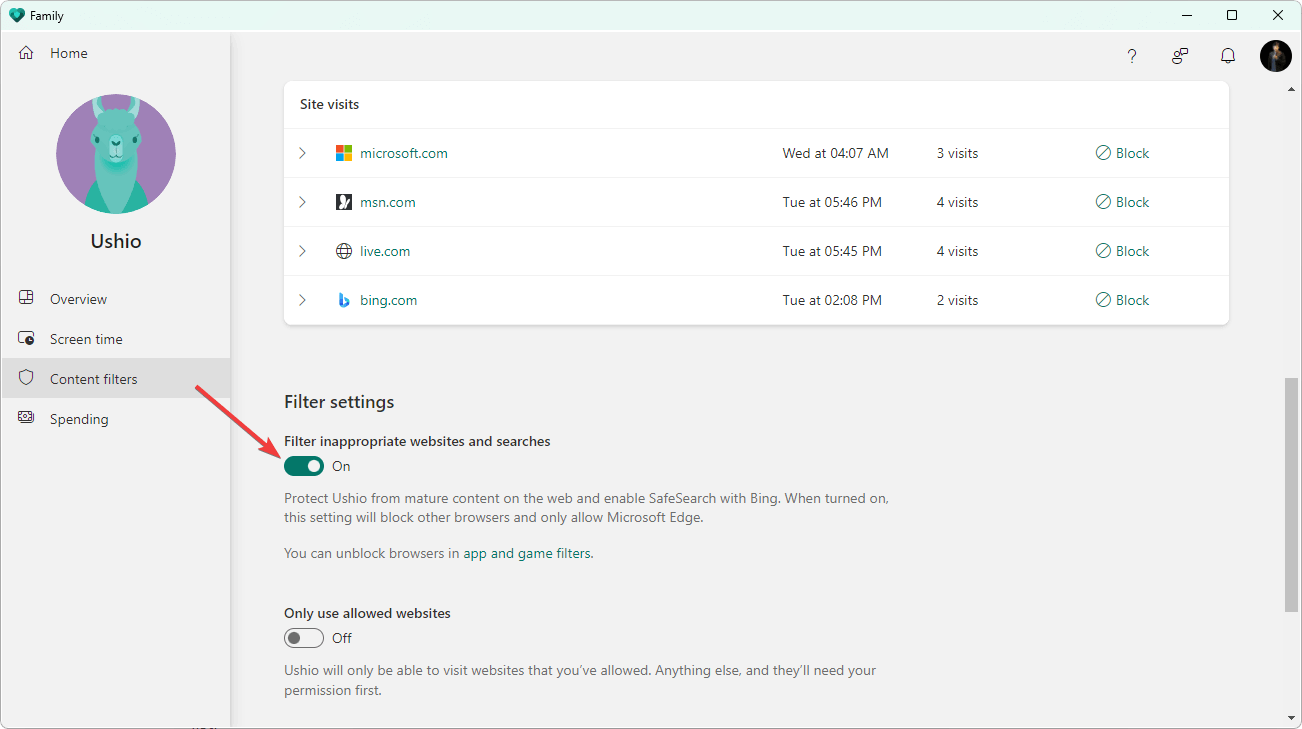Click the Spending wallet icon

click(26, 418)
